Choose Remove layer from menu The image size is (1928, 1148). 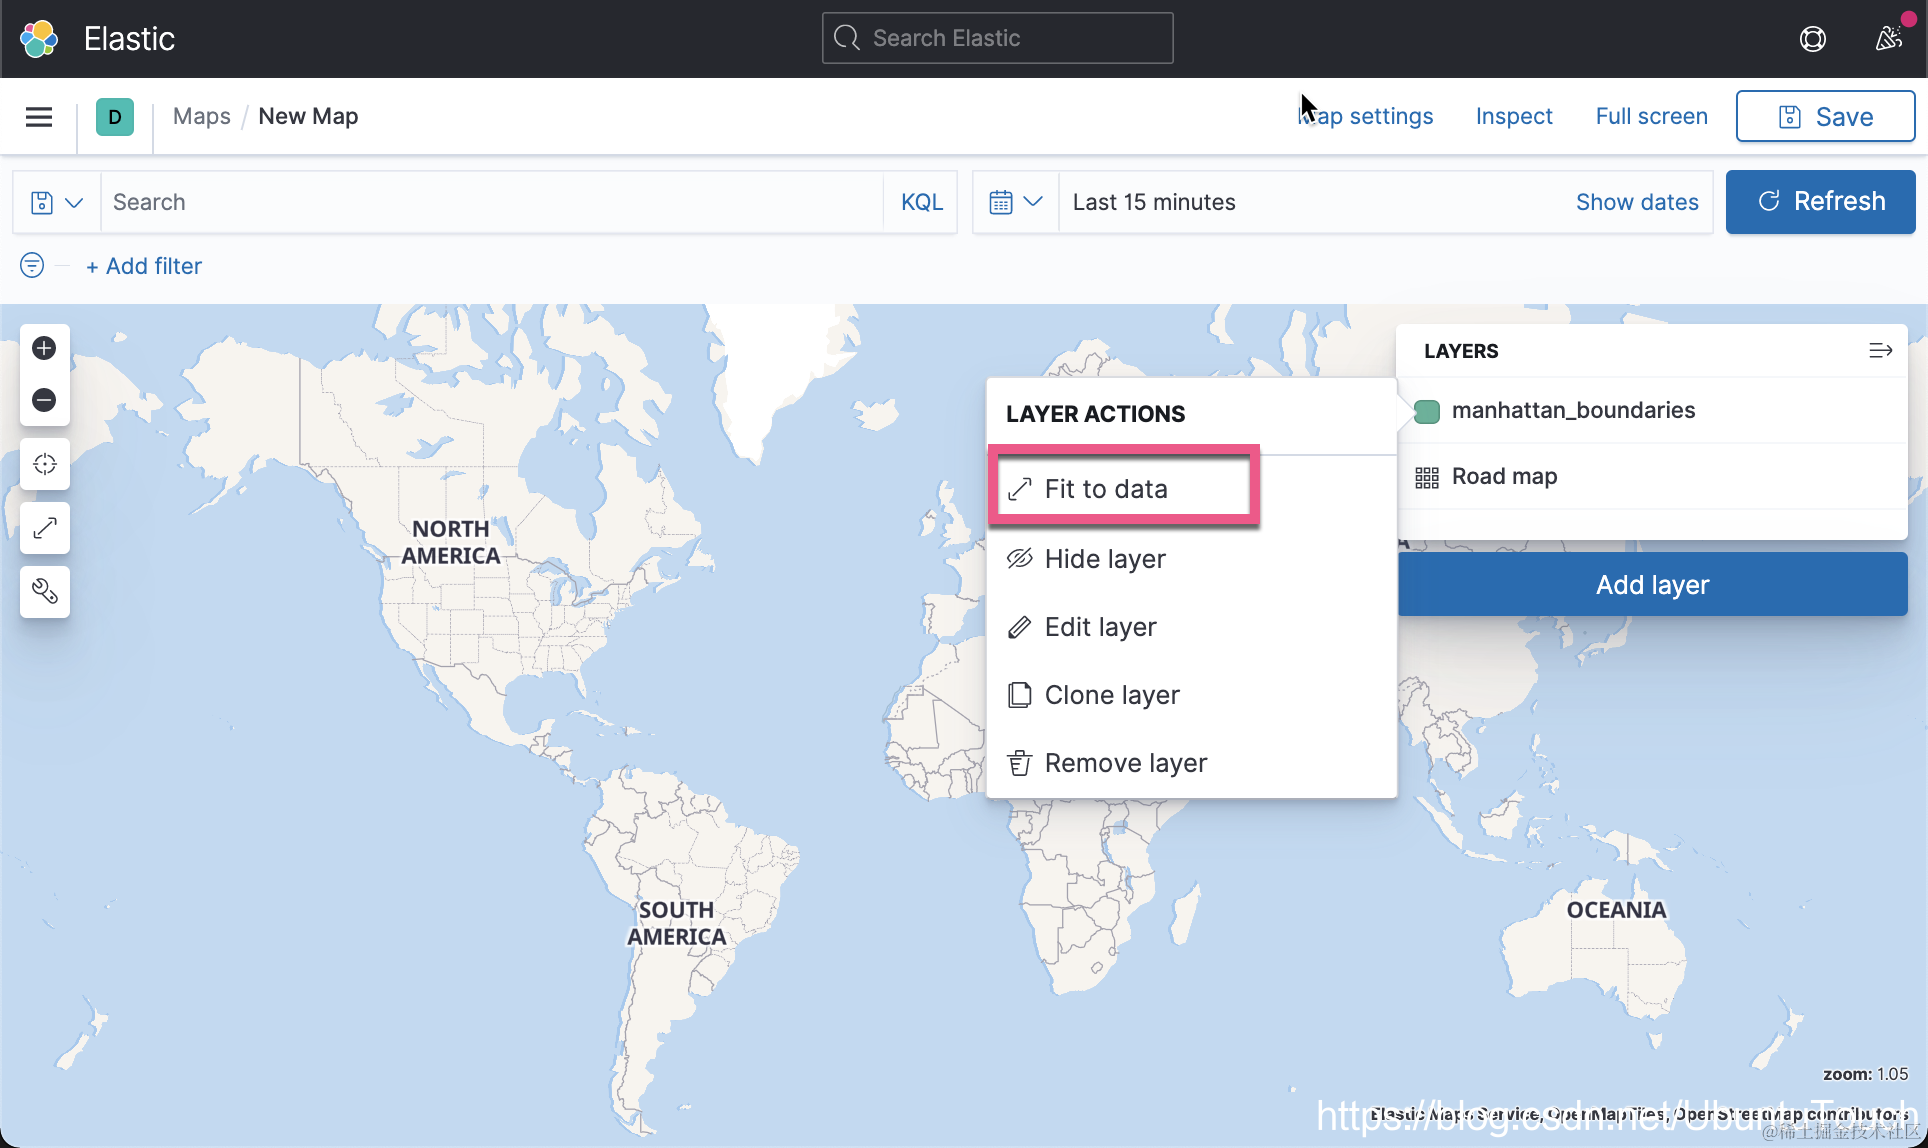pyautogui.click(x=1125, y=763)
